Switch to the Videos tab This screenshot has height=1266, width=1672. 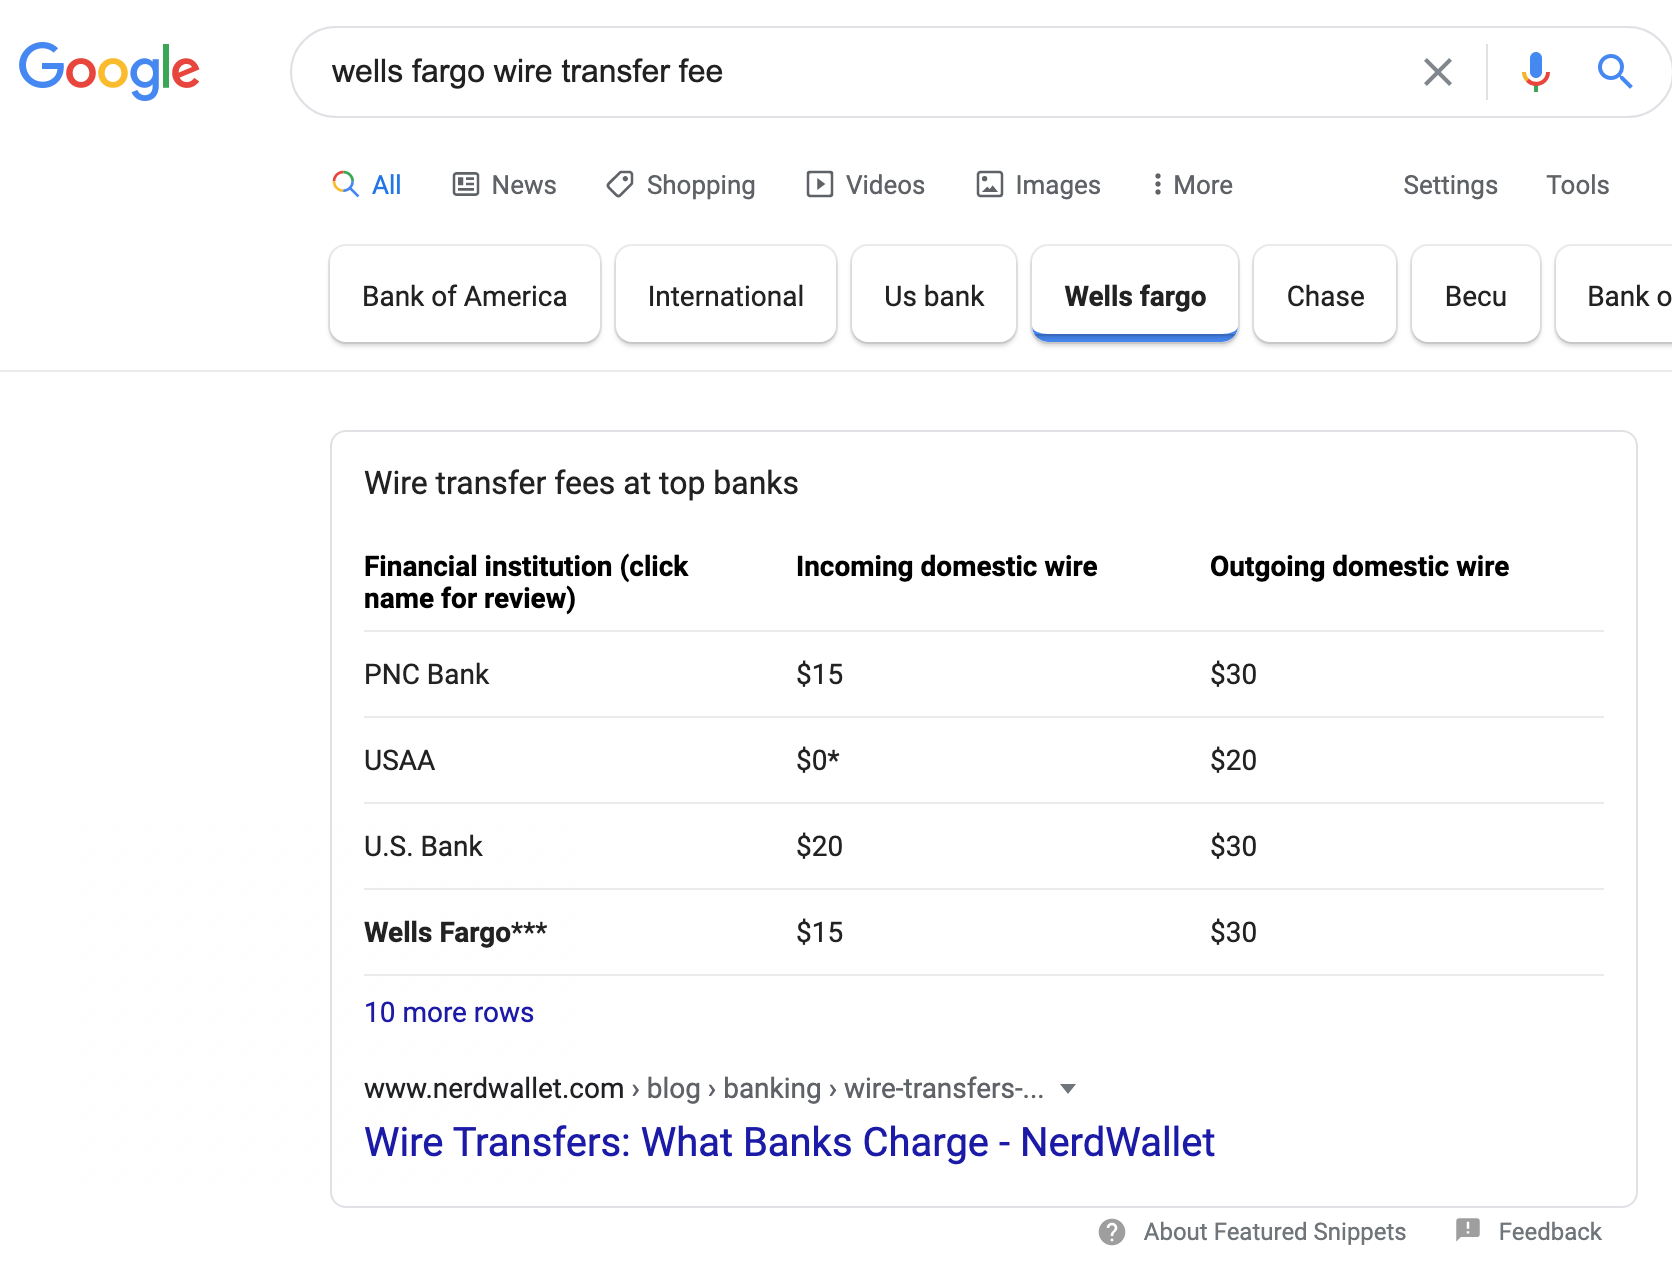point(865,184)
